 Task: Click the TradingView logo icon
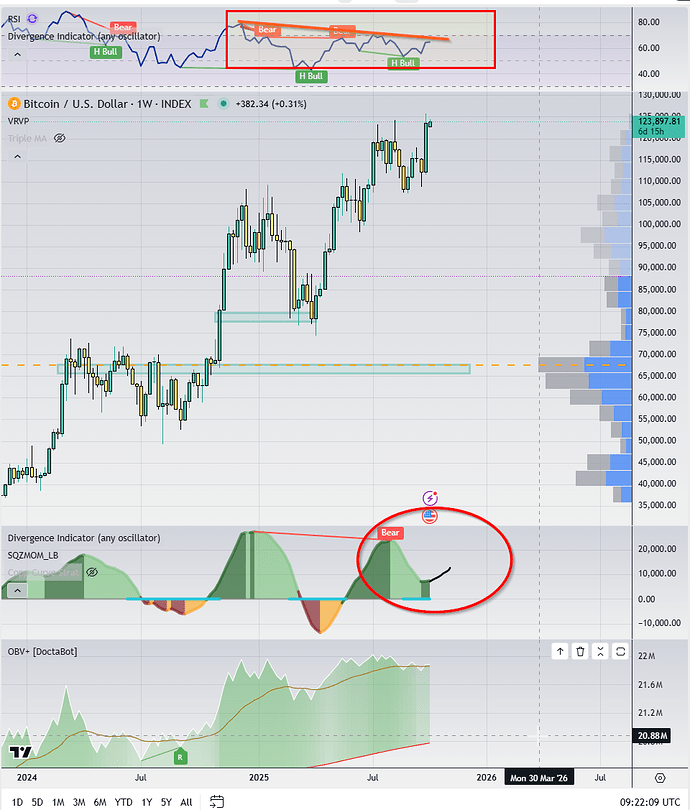click(x=18, y=752)
